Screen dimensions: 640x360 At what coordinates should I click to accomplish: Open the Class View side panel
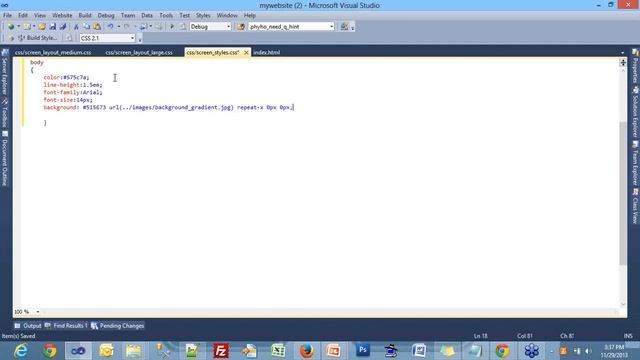(635, 207)
